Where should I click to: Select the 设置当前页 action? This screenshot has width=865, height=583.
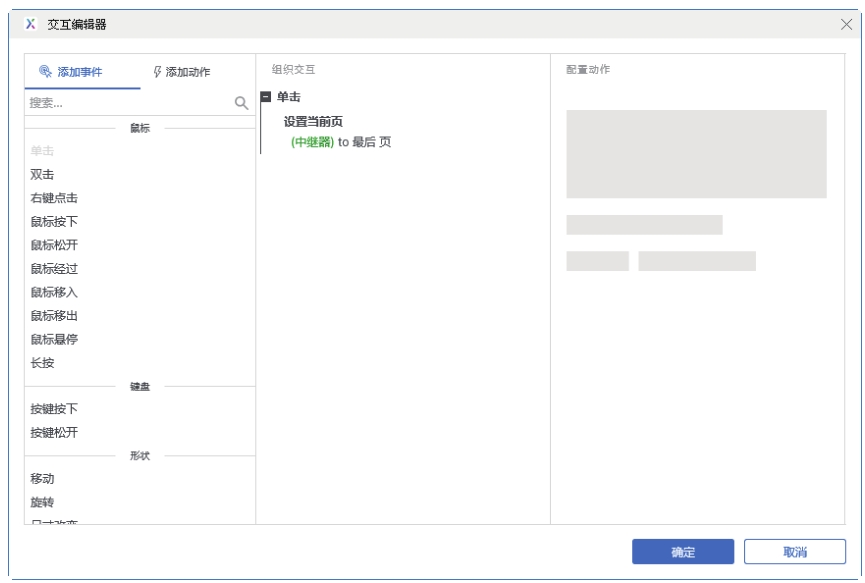pos(313,121)
